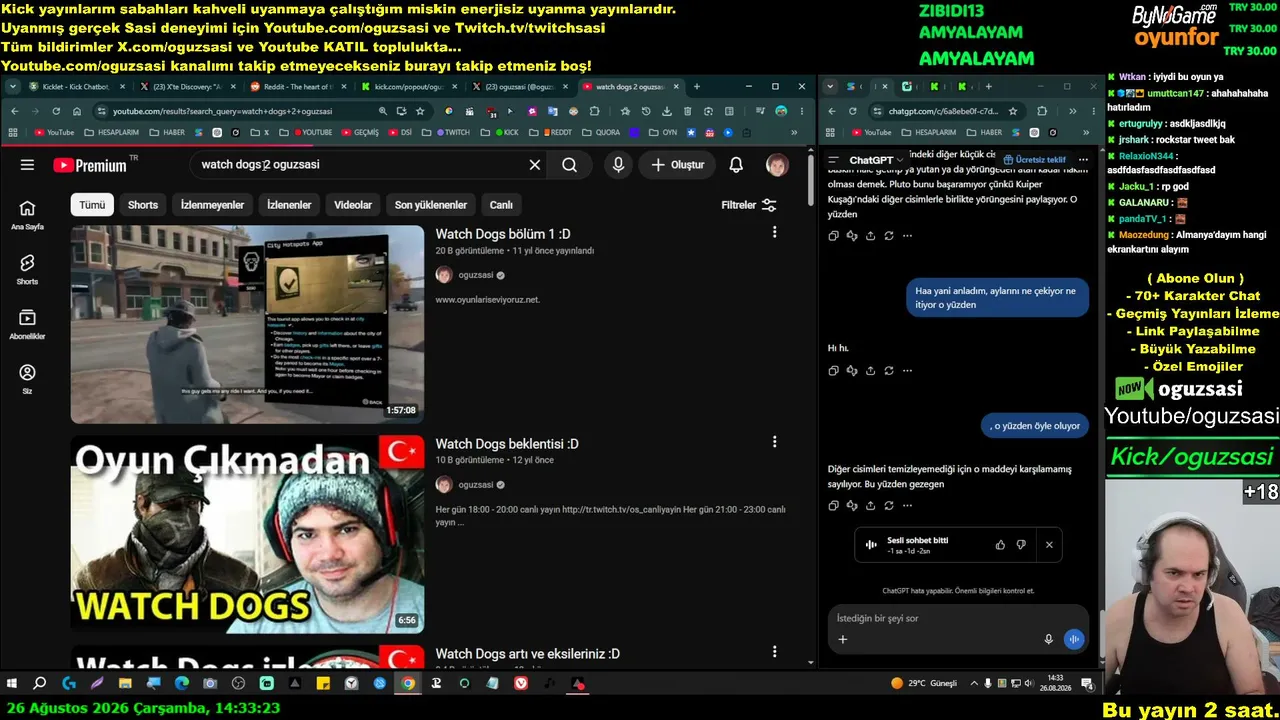Open Shorts in the YouTube sidebar
1280x720 pixels.
click(x=27, y=269)
